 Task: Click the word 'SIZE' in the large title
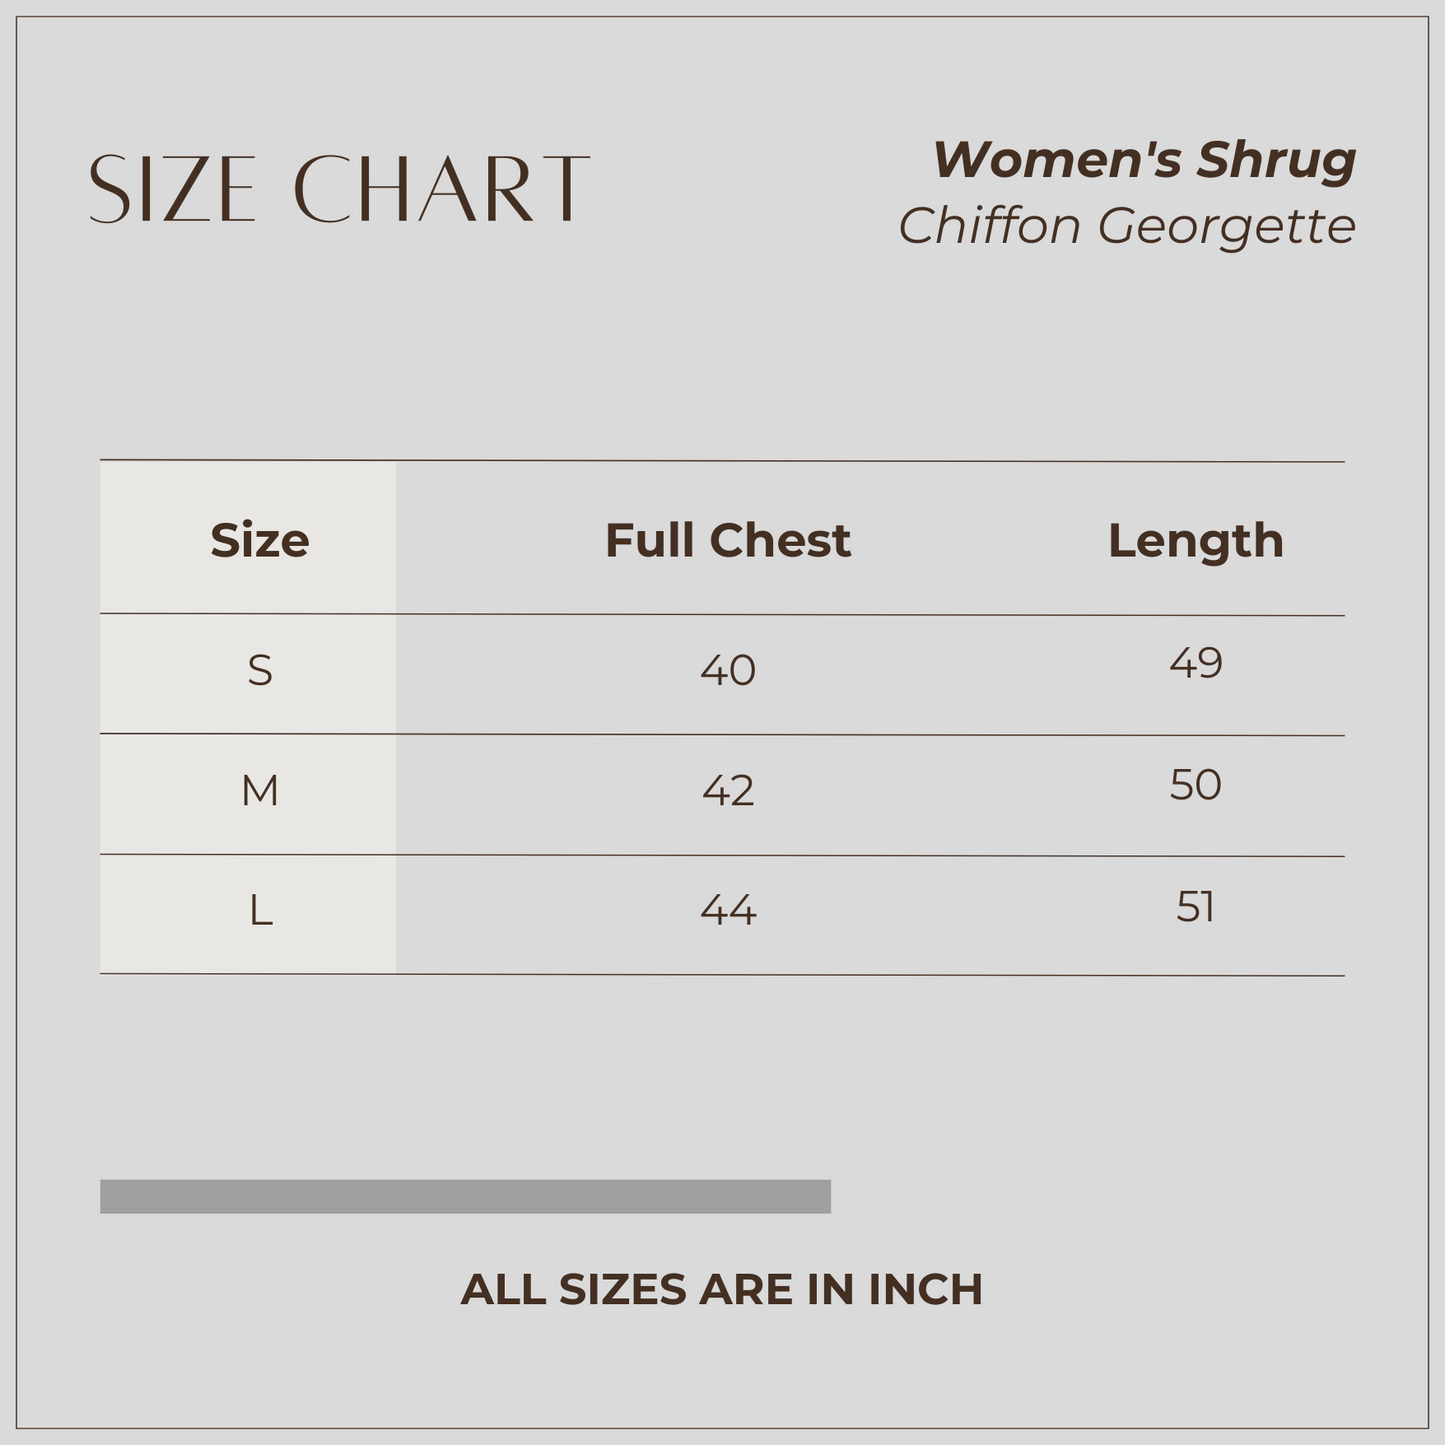point(173,189)
